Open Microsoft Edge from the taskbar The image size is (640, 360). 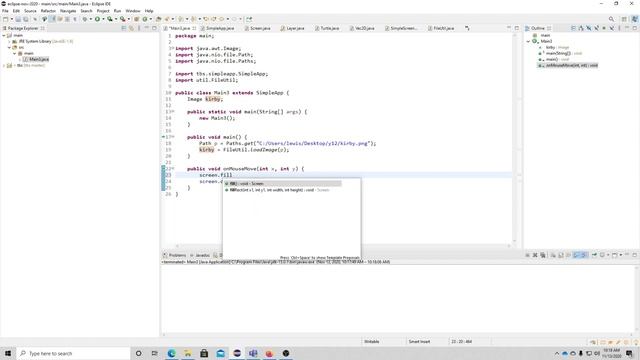tap(171, 353)
